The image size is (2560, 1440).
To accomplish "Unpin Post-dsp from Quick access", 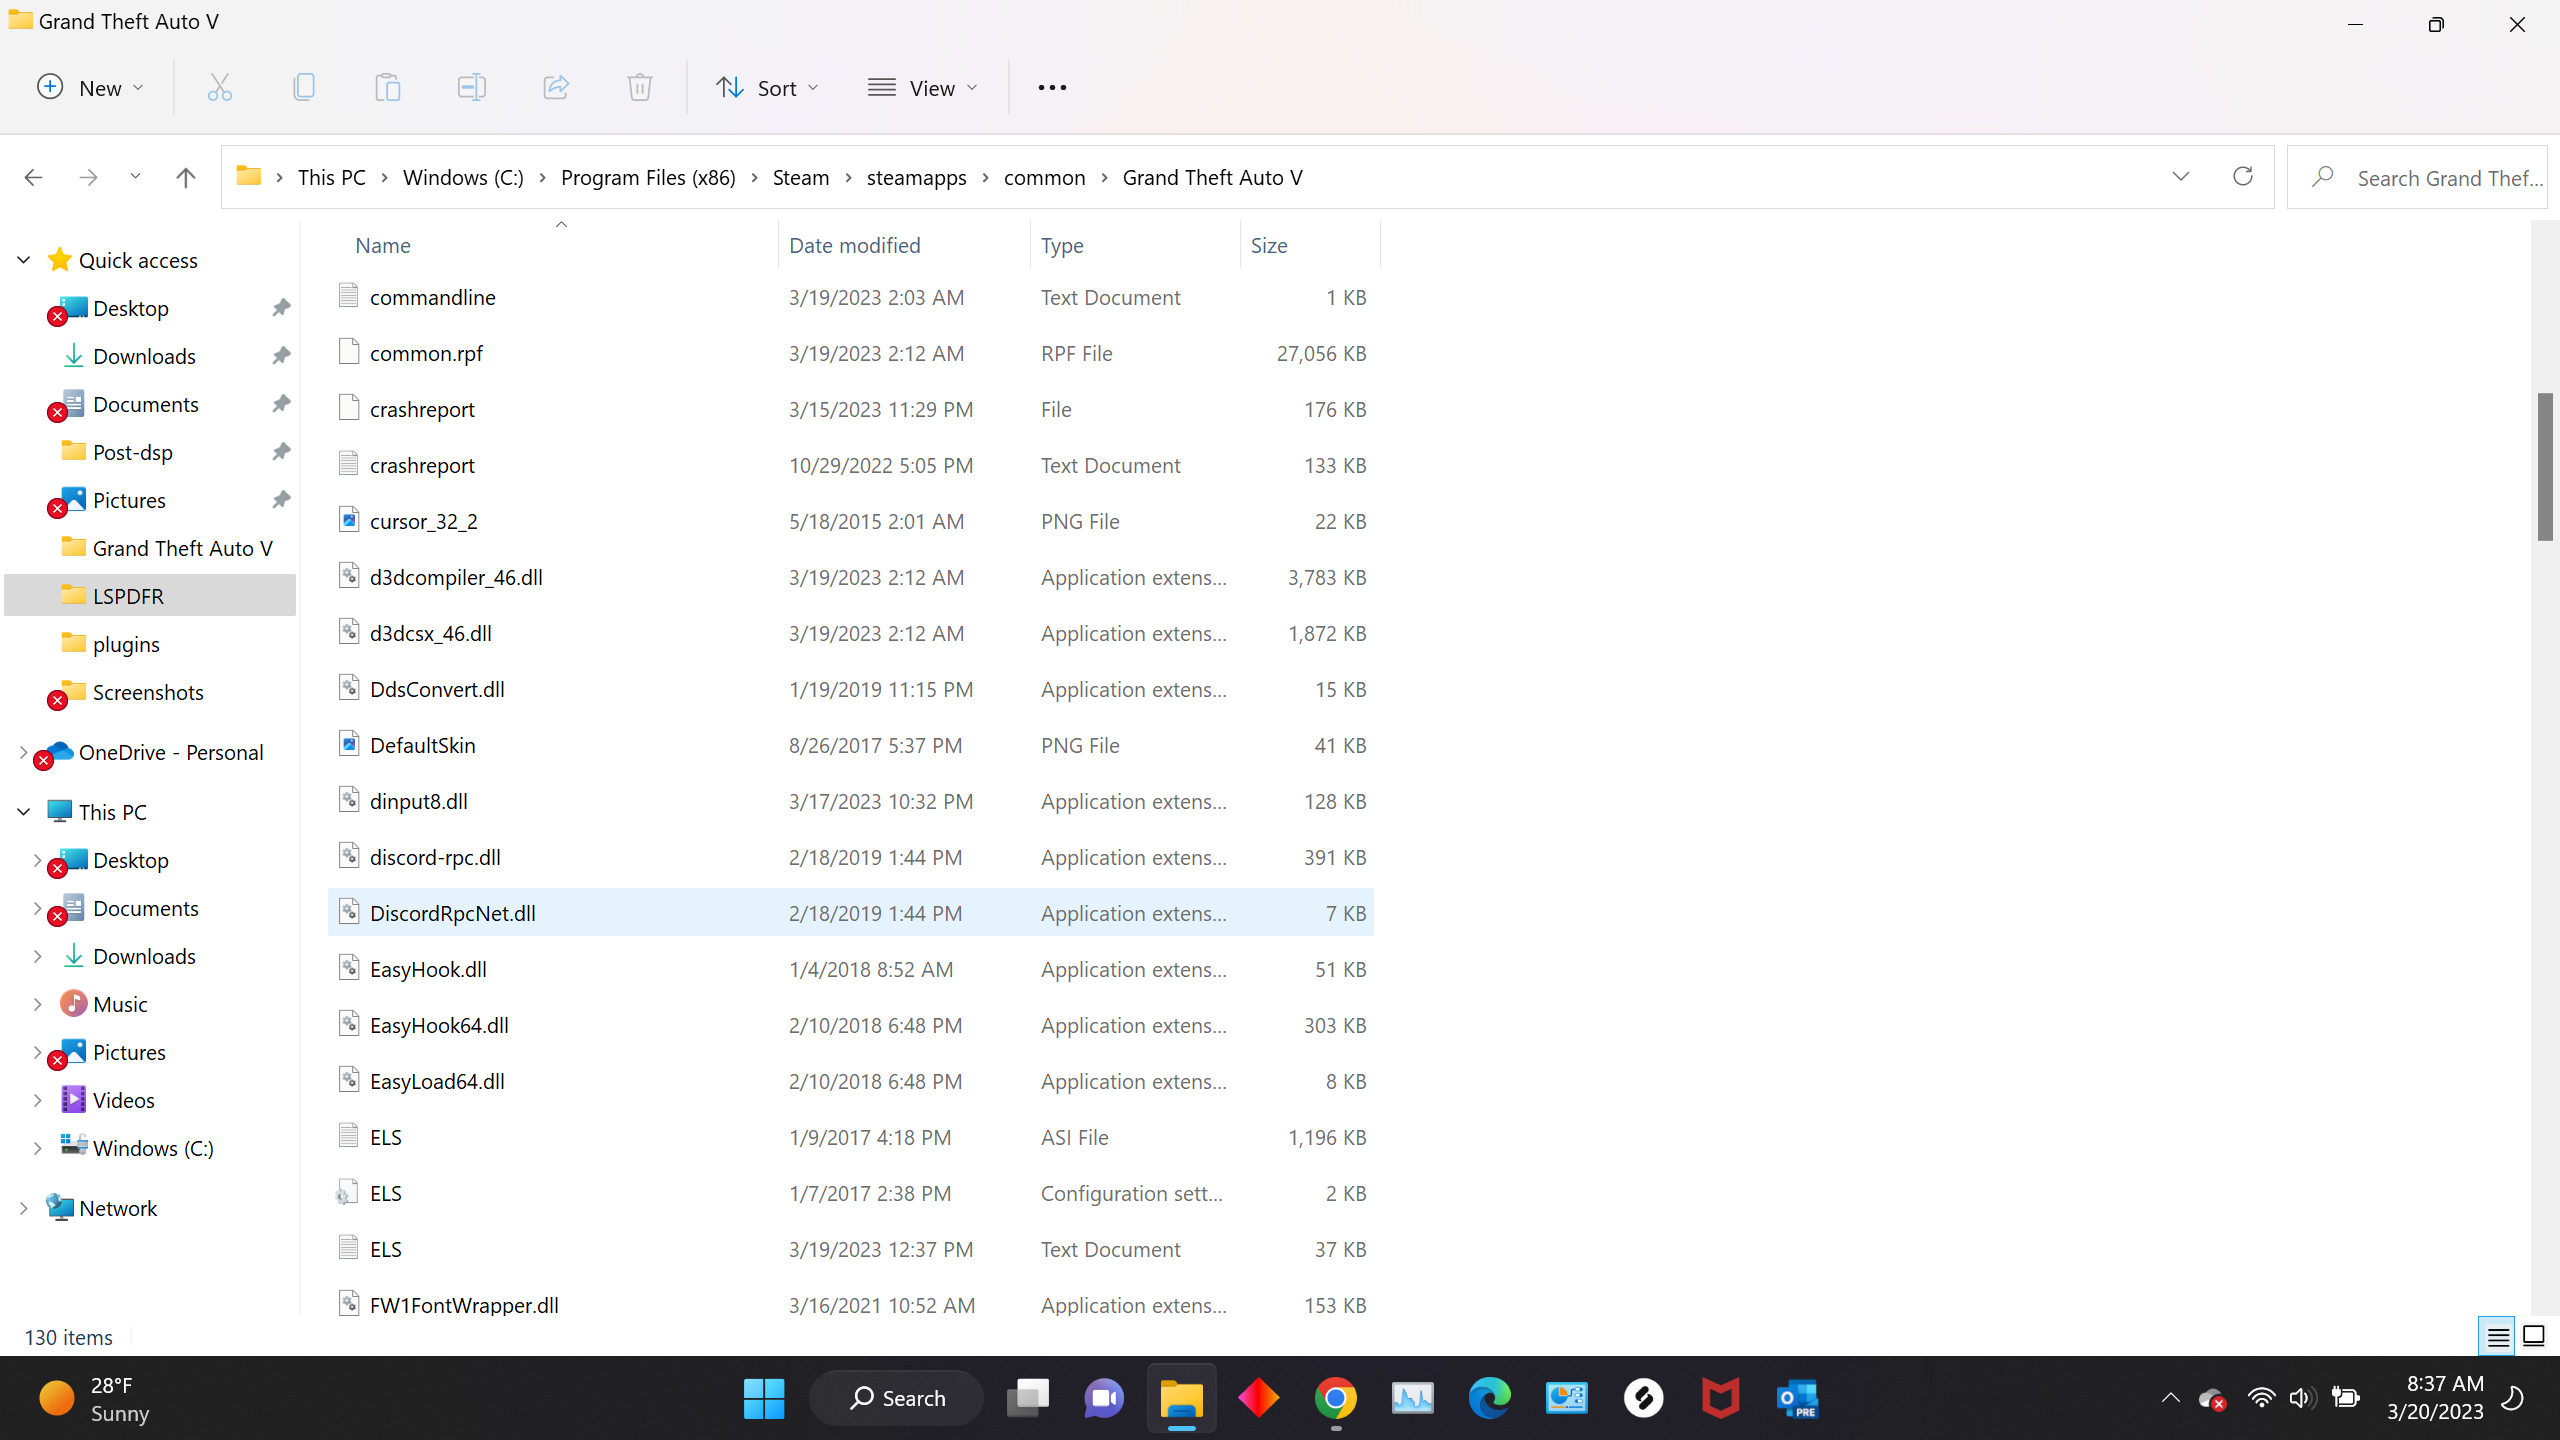I will point(281,452).
